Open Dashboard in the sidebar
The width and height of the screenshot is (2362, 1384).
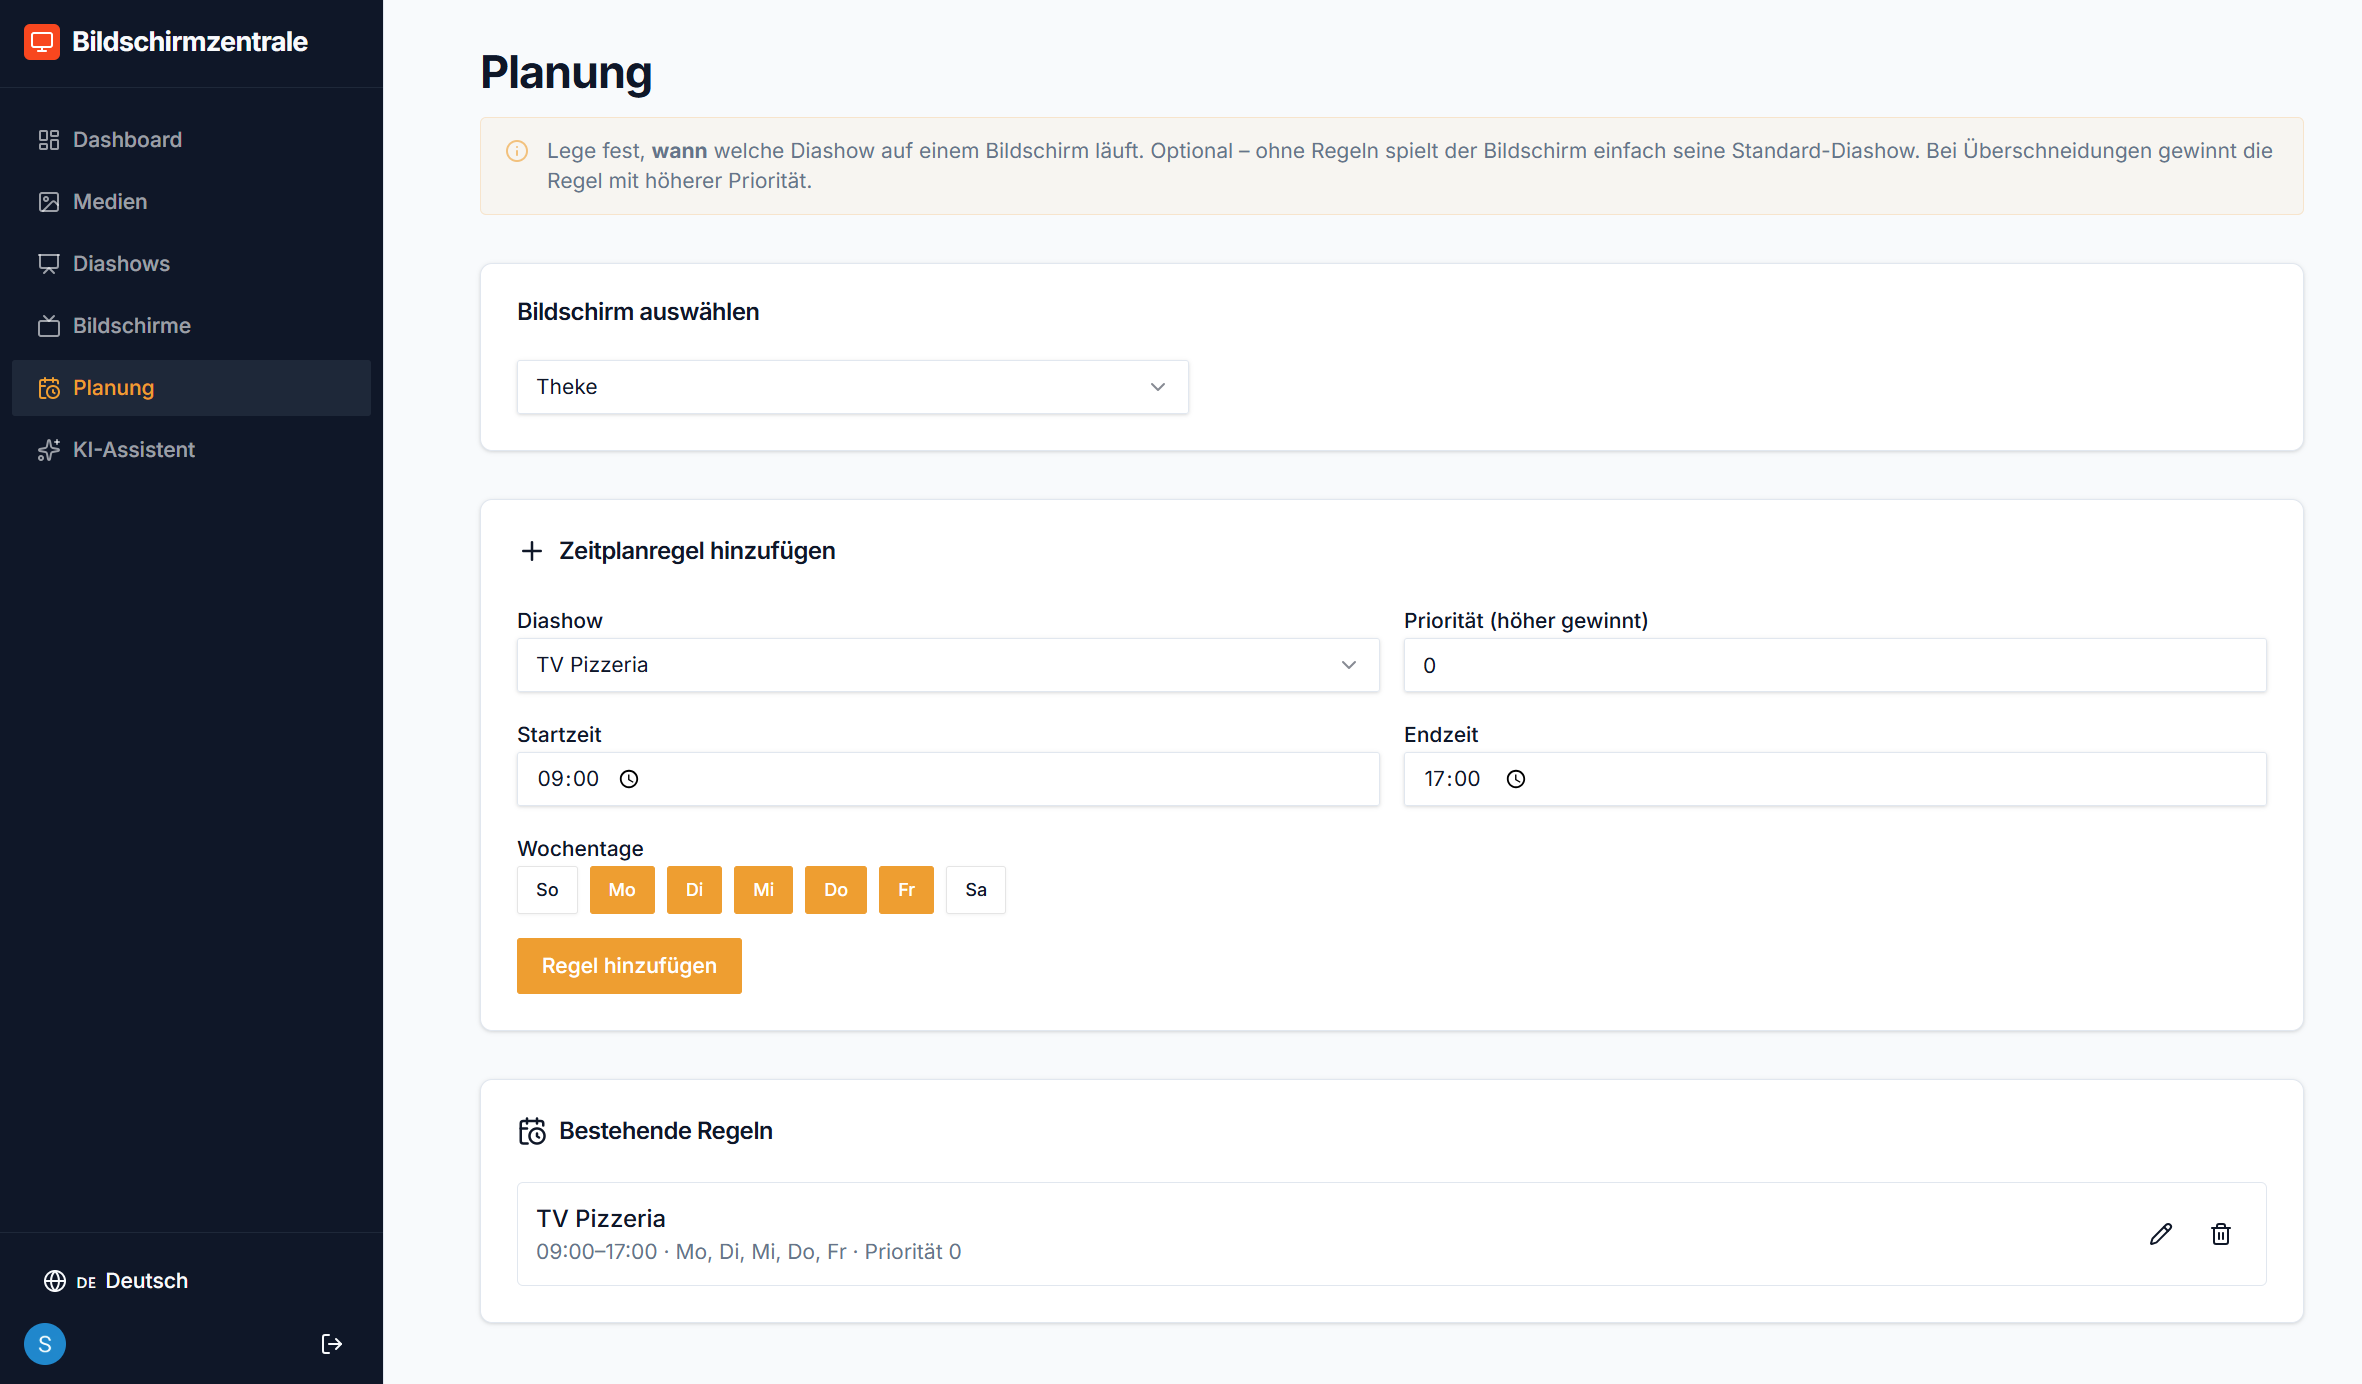point(191,140)
